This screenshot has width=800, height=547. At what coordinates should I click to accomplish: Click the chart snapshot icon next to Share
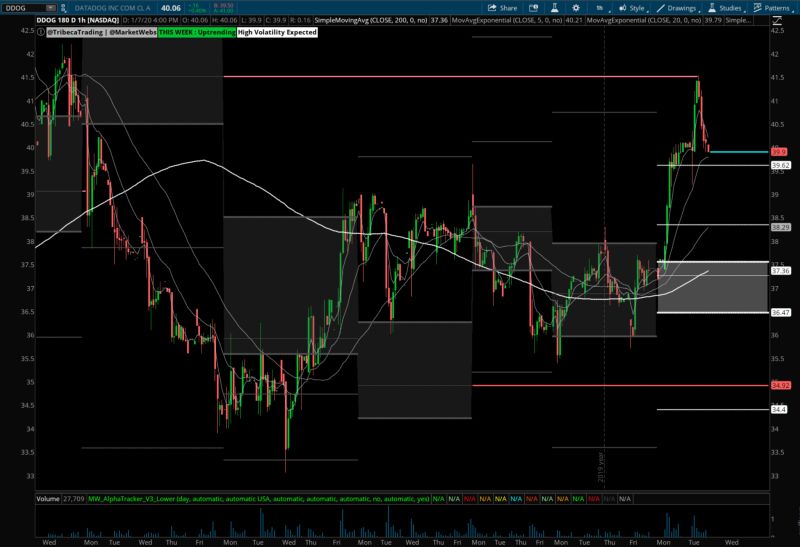click(x=533, y=8)
